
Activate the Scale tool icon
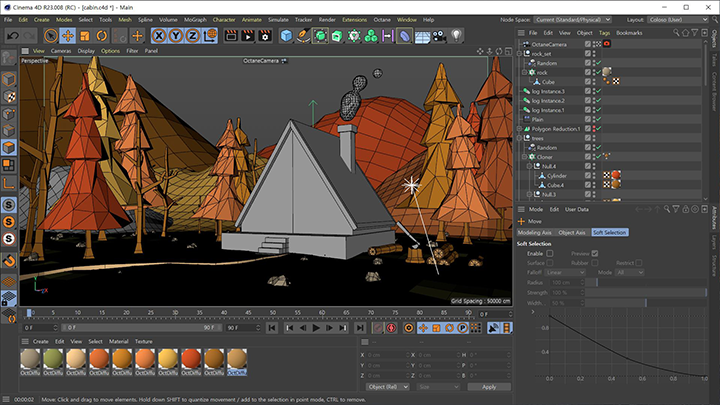point(85,35)
